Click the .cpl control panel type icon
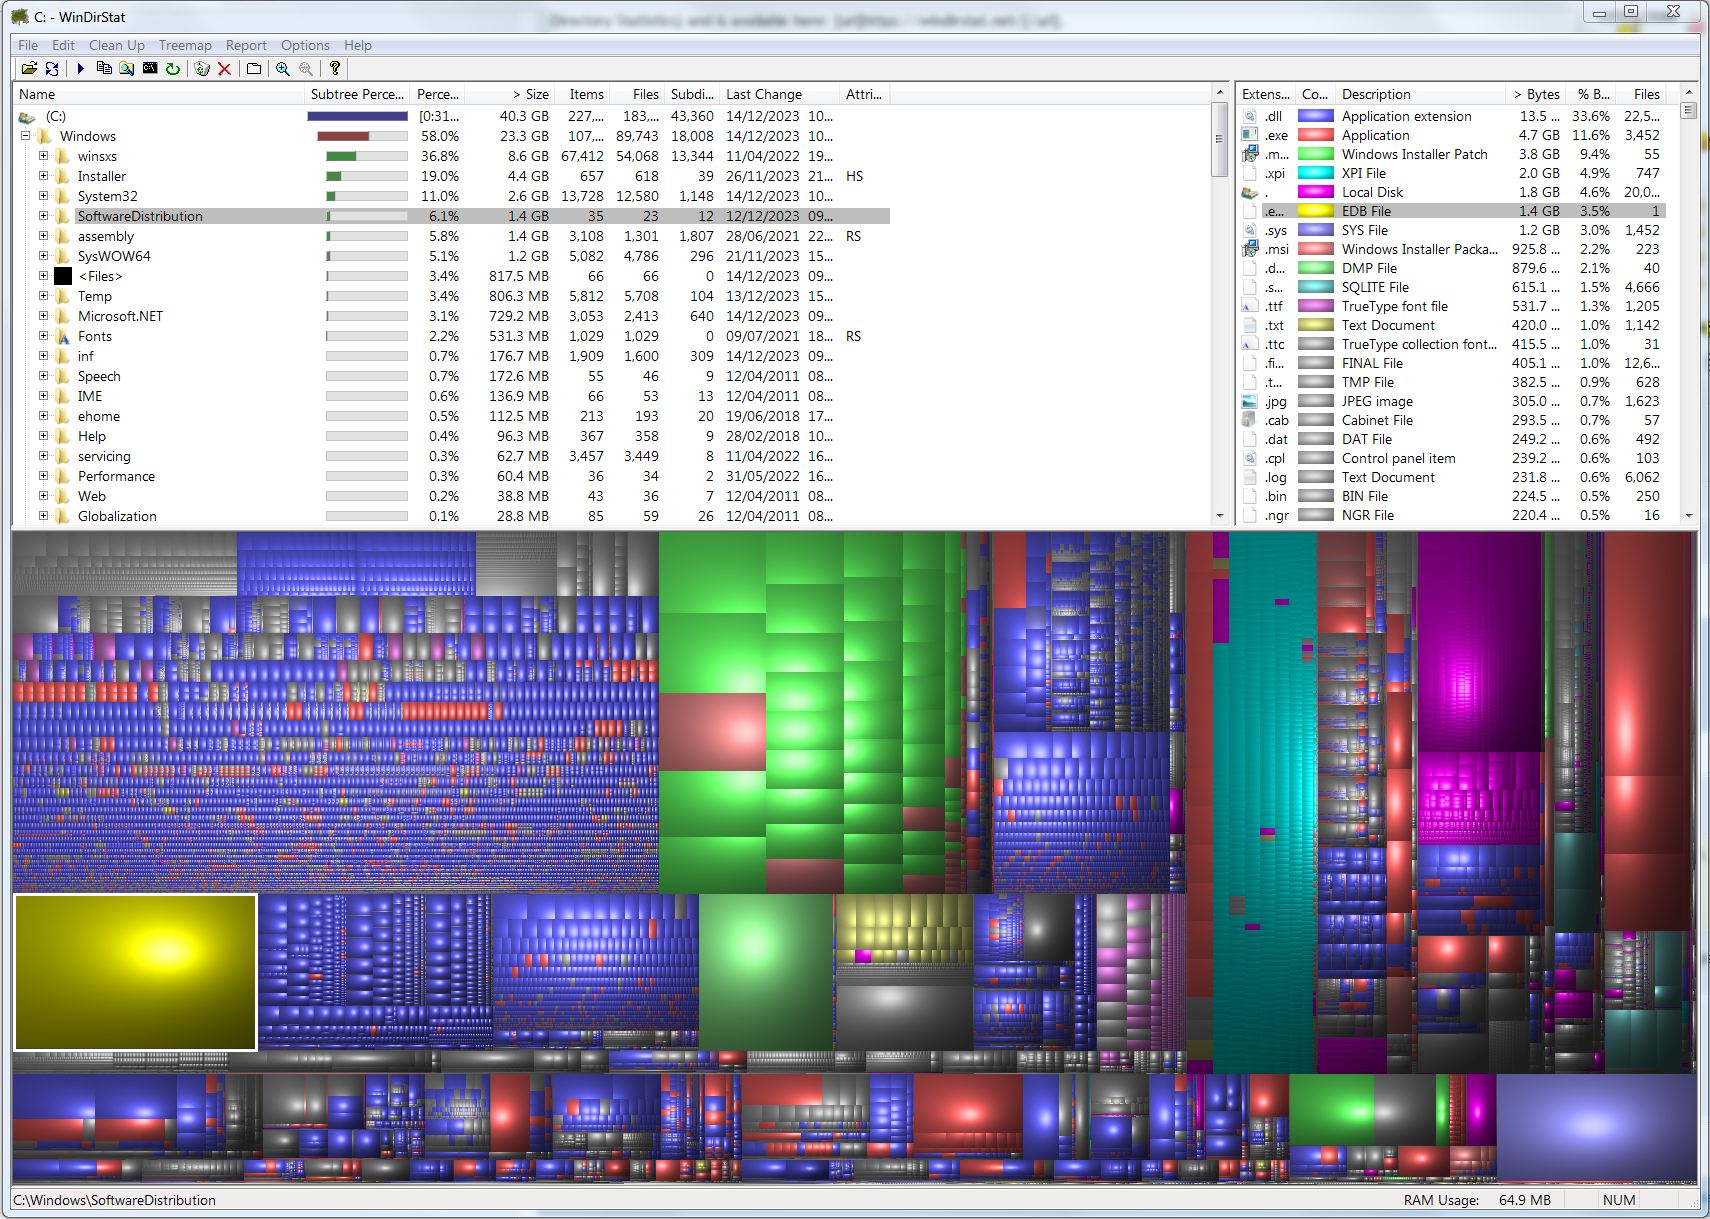 [x=1250, y=458]
